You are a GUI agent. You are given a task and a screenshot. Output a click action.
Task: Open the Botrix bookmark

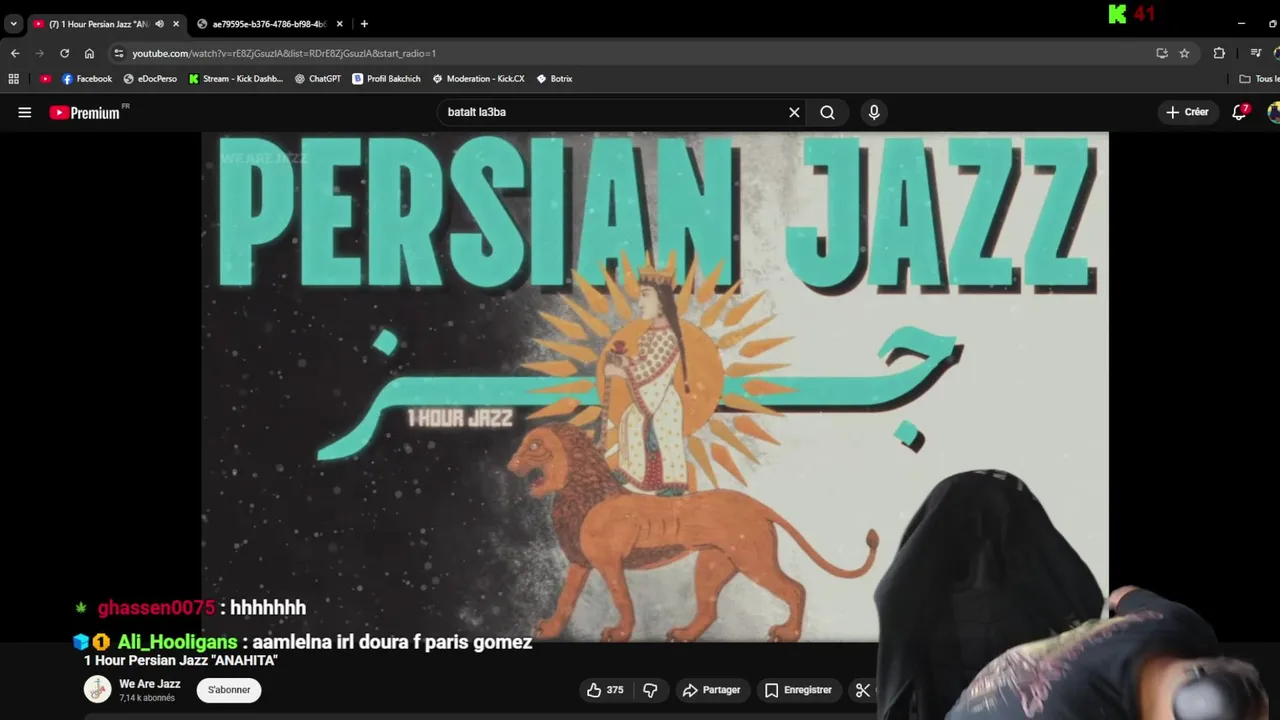click(x=554, y=79)
